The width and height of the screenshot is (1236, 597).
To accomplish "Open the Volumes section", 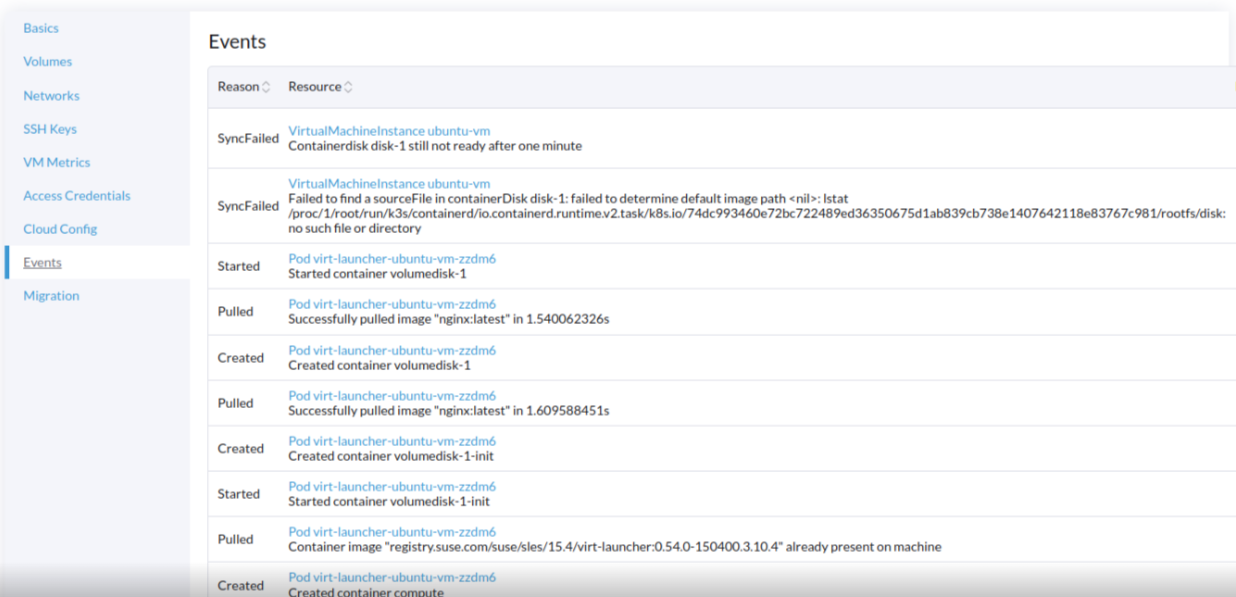I will 47,61.
